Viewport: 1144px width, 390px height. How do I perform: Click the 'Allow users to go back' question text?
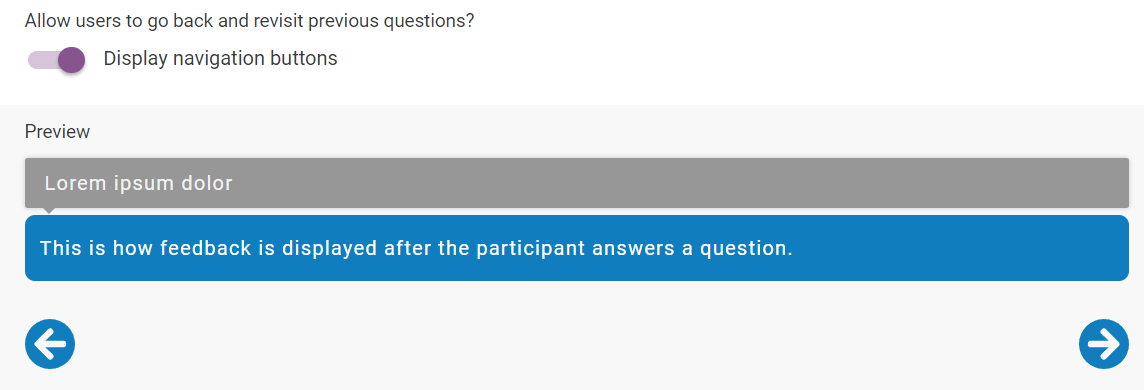pyautogui.click(x=250, y=20)
